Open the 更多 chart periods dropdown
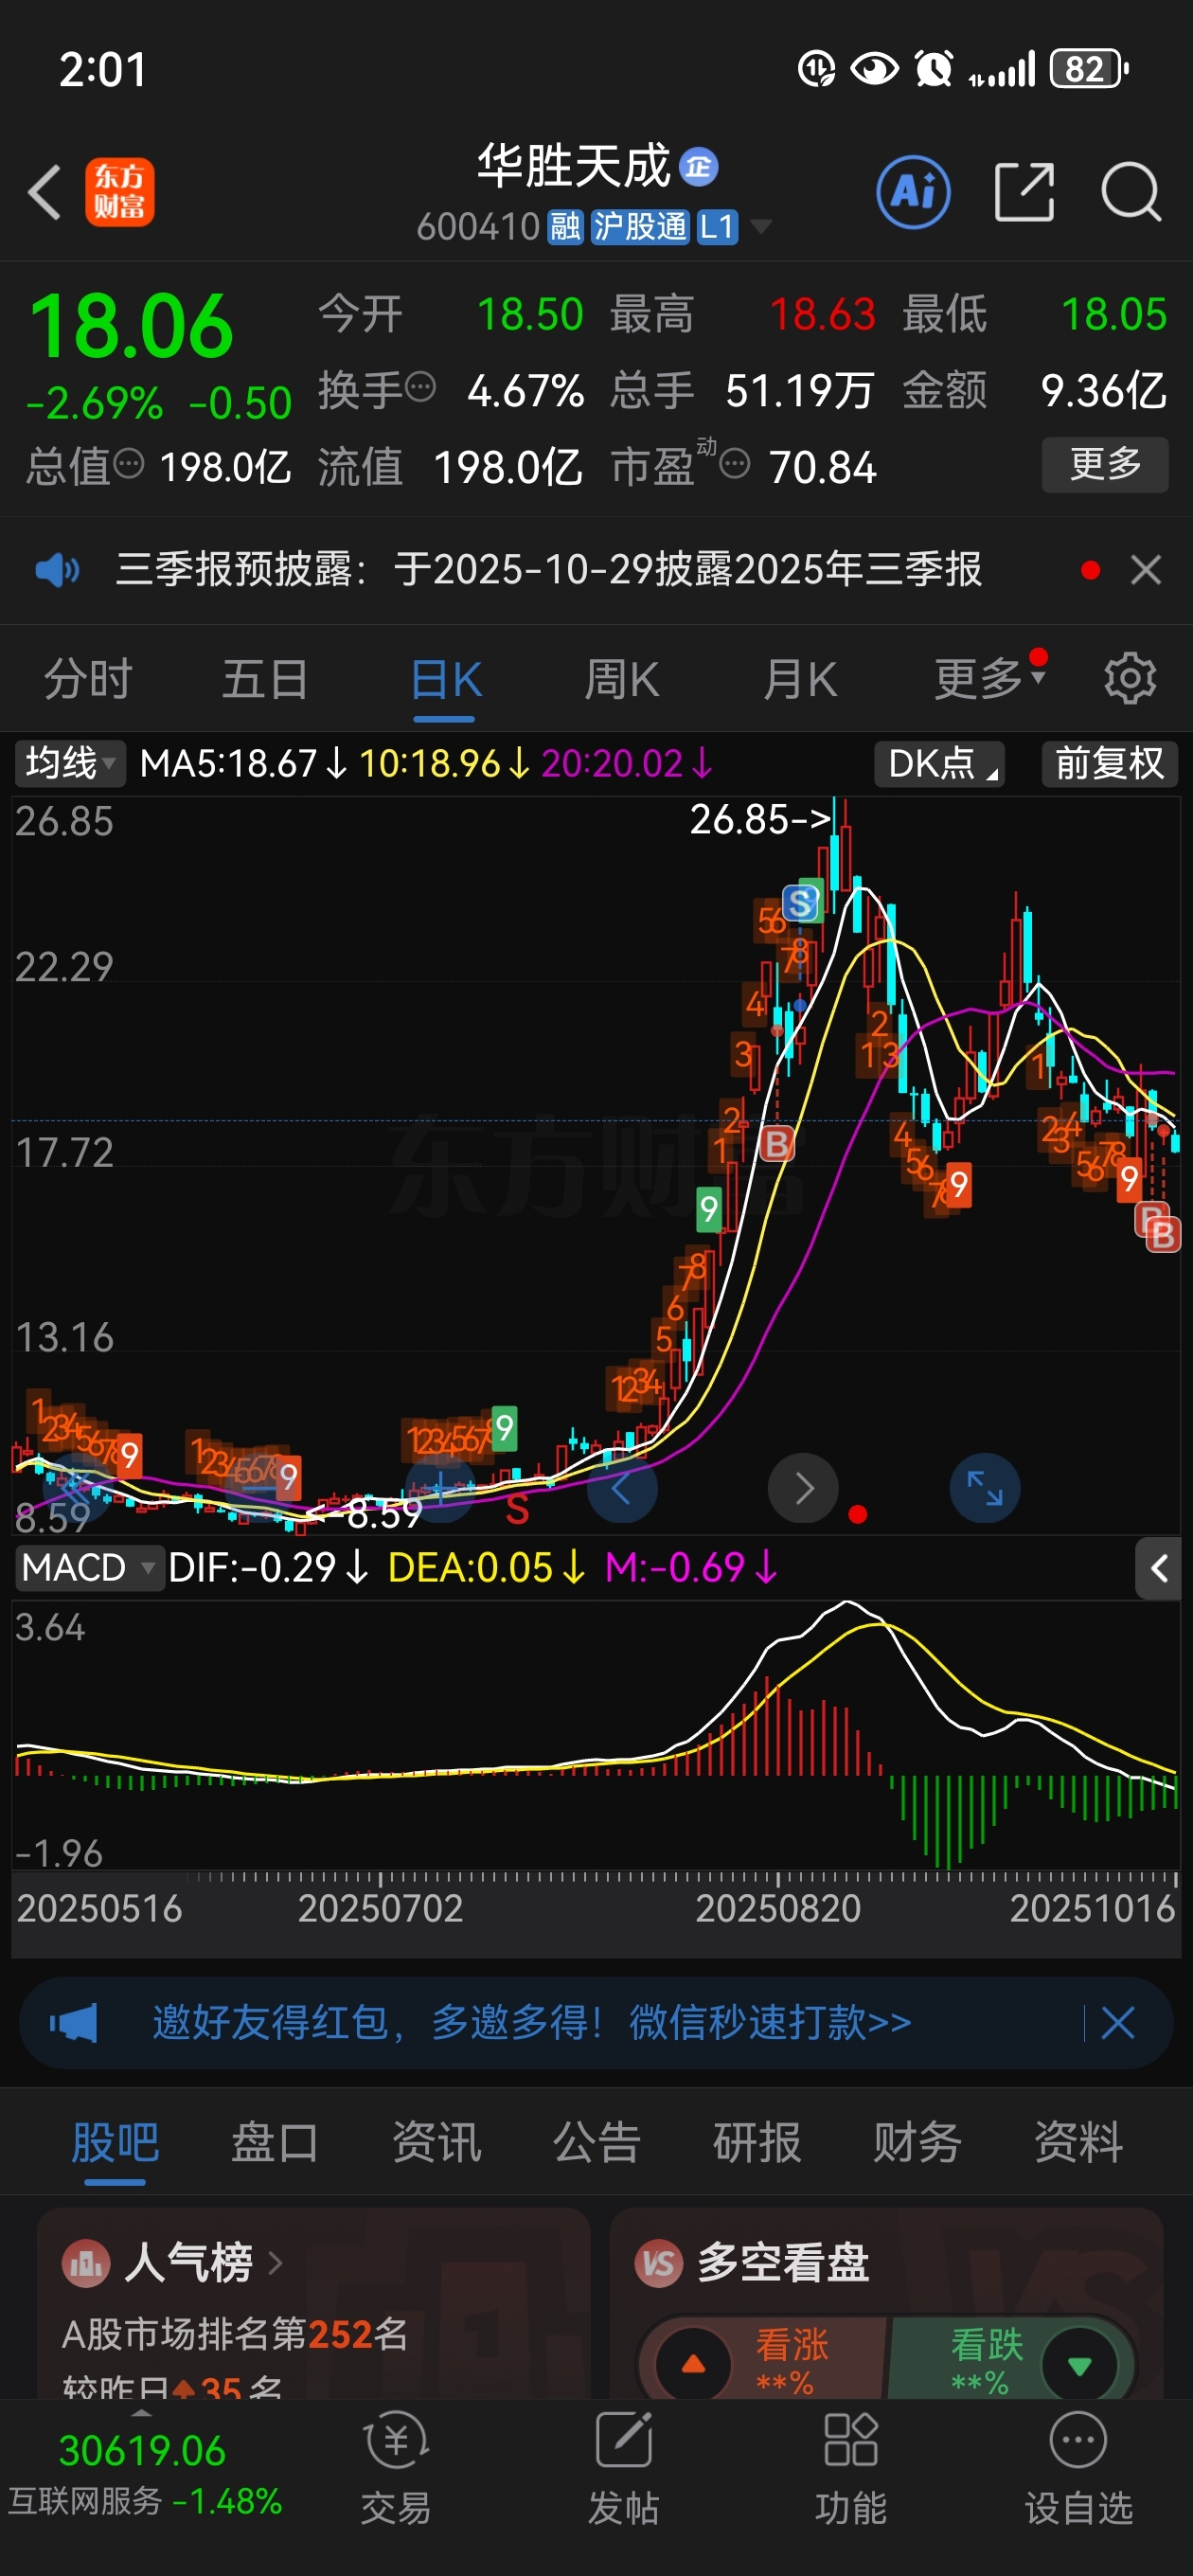The width and height of the screenshot is (1193, 2576). coord(990,680)
